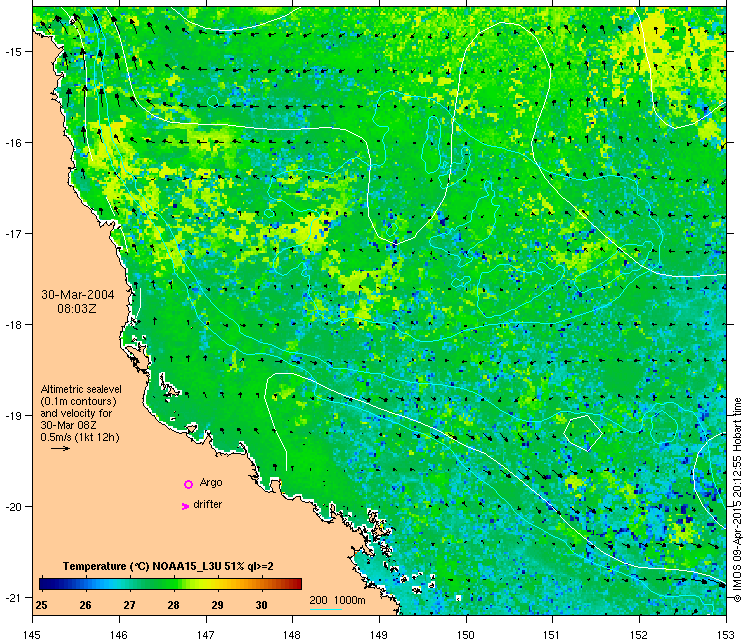The height and width of the screenshot is (640, 750).
Task: Click the latitude label -19
Action: pyautogui.click(x=13, y=416)
